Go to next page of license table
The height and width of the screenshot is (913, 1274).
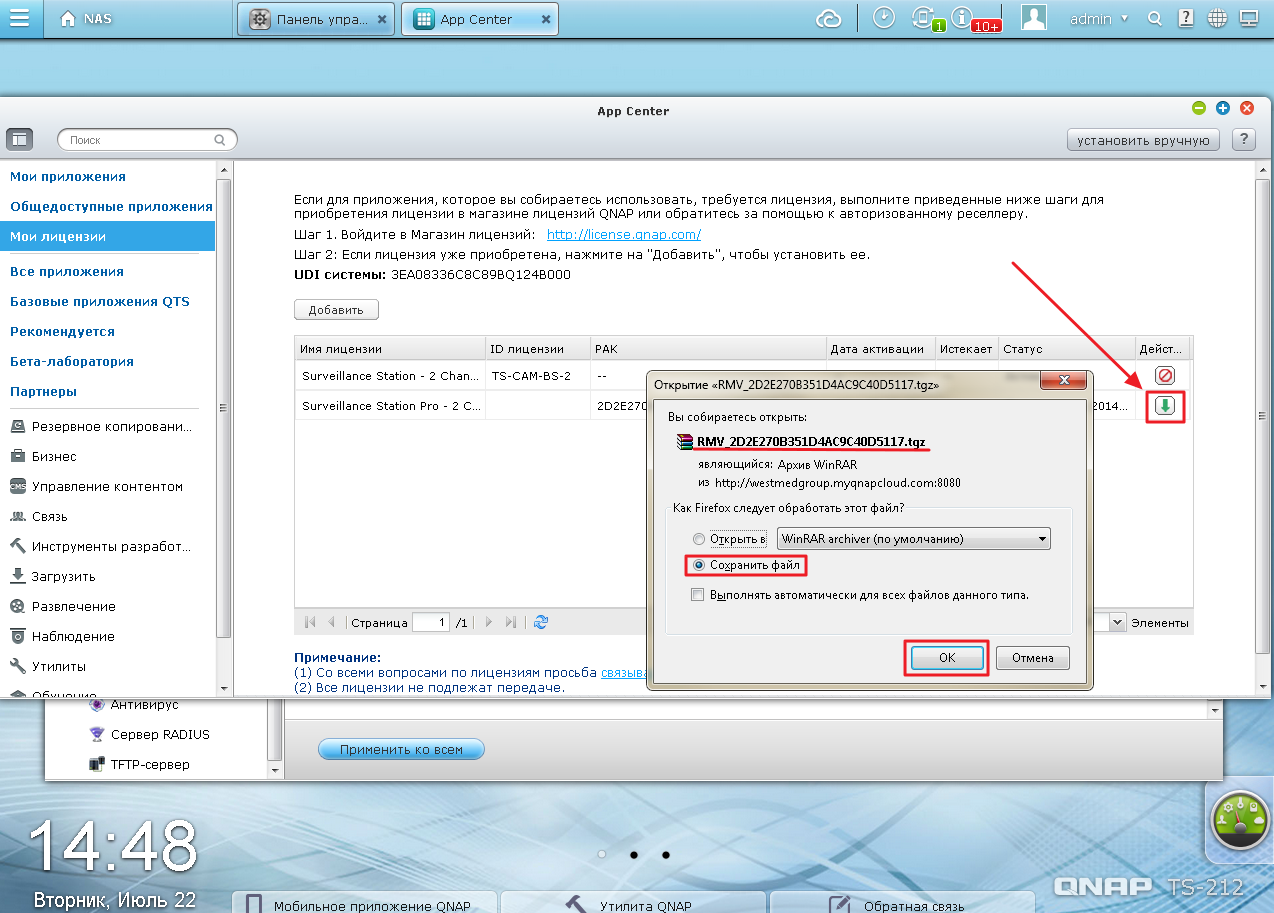488,622
